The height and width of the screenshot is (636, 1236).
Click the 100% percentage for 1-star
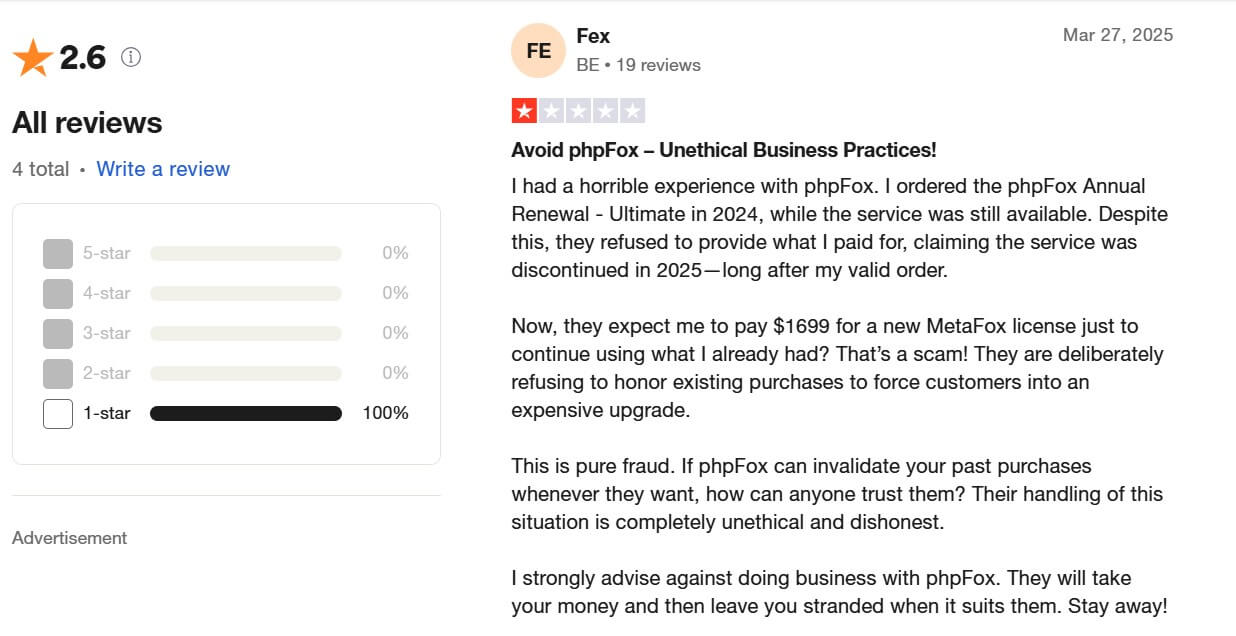pyautogui.click(x=385, y=413)
